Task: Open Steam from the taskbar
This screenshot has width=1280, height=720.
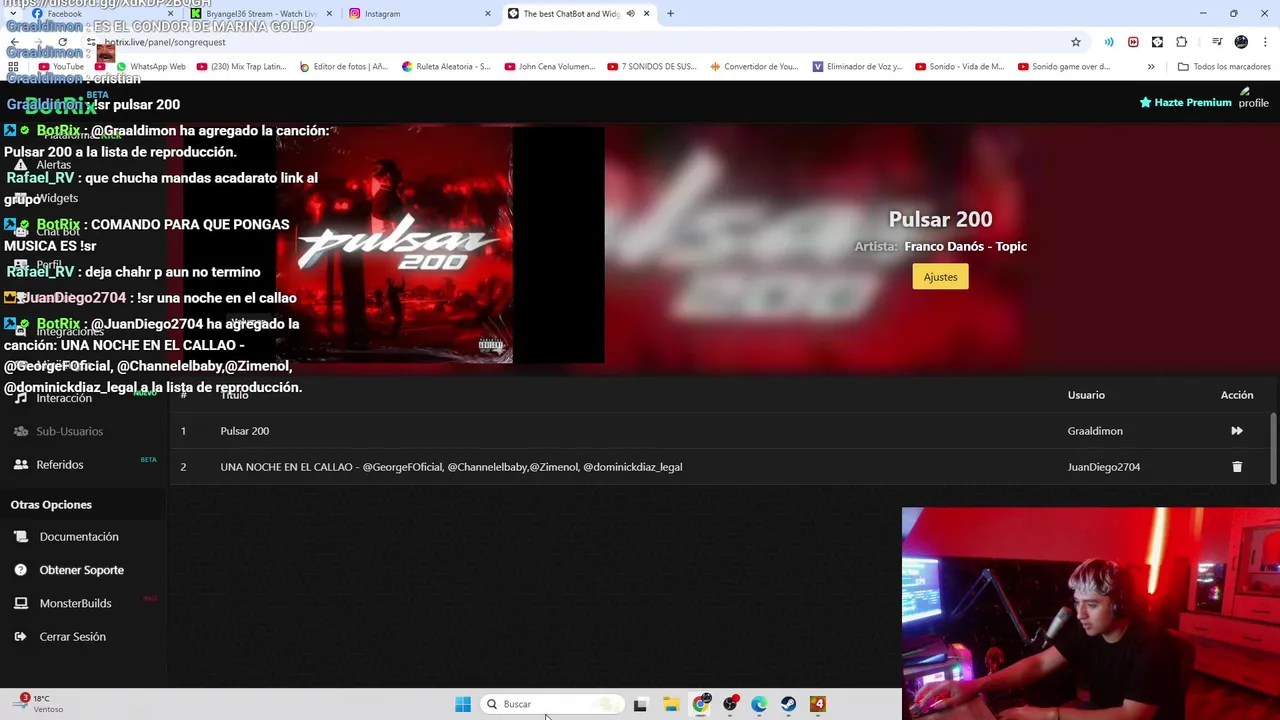Action: coord(788,704)
